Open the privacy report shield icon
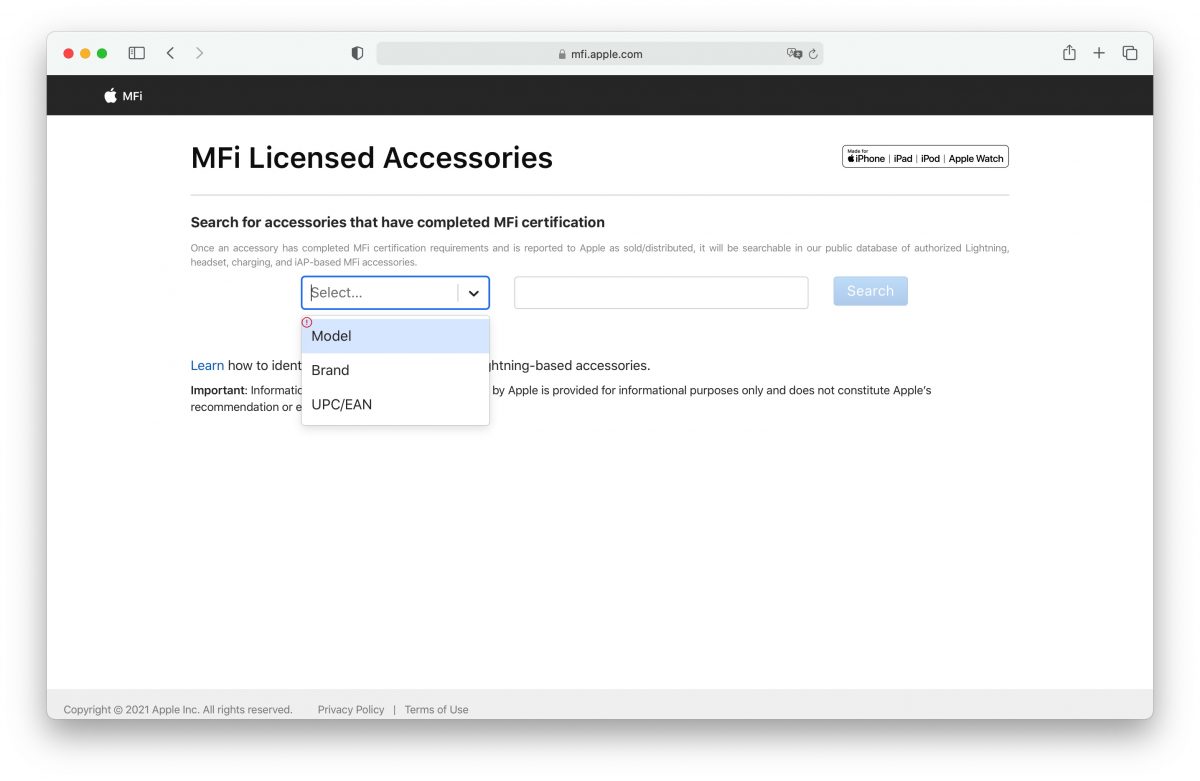The height and width of the screenshot is (781, 1200). [x=357, y=53]
